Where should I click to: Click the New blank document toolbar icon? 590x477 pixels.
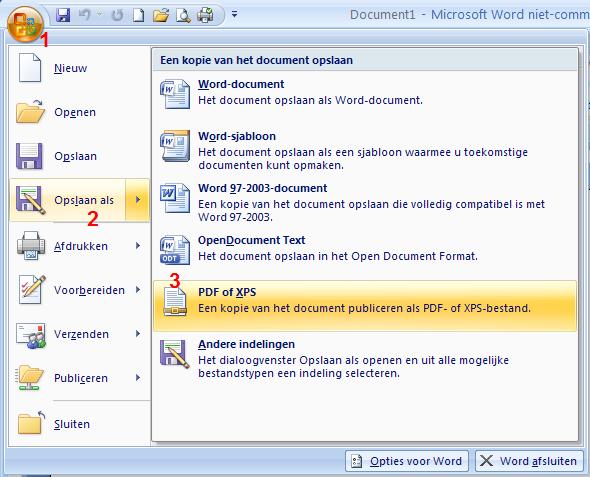point(138,15)
